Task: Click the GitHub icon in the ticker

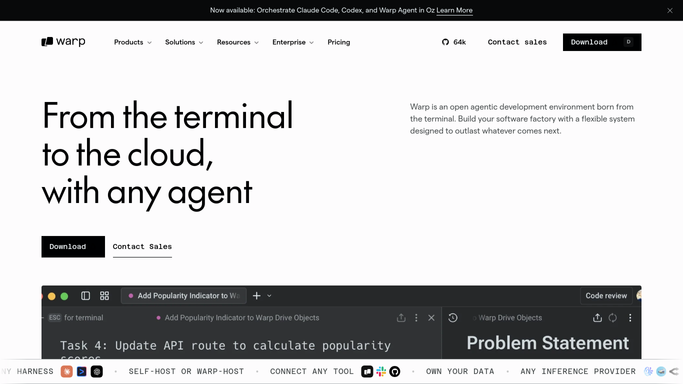Action: (x=395, y=371)
